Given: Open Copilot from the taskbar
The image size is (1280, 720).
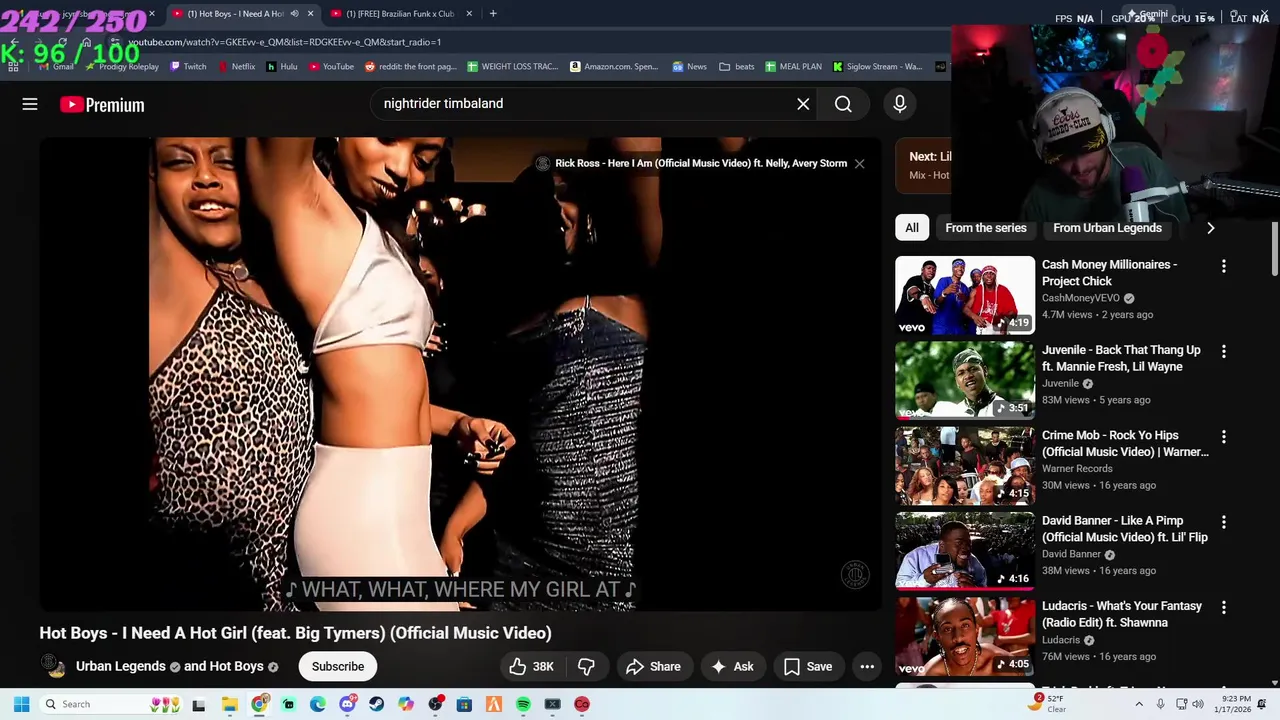Looking at the screenshot, I should pyautogui.click(x=406, y=704).
